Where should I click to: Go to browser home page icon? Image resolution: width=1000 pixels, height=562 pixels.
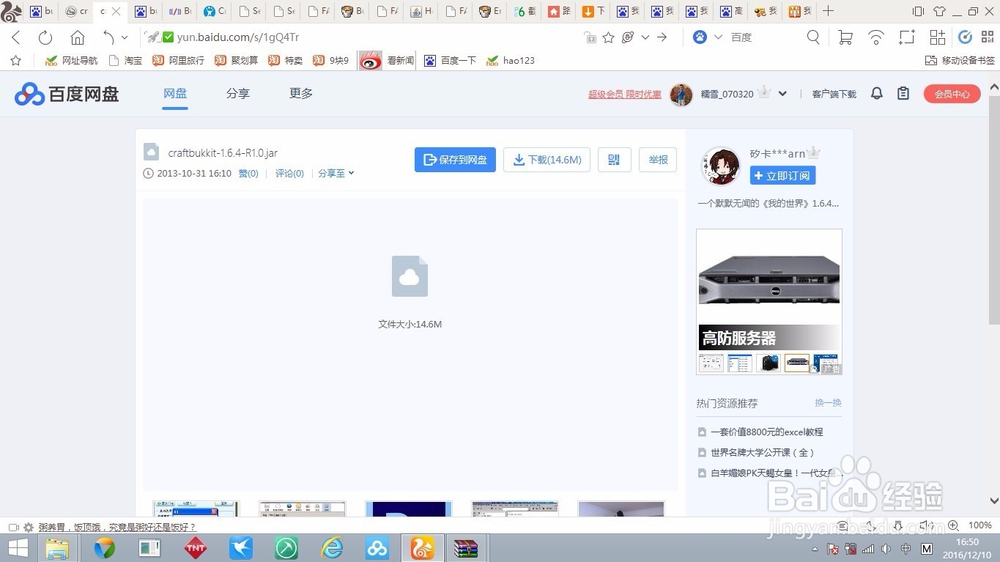[x=77, y=38]
